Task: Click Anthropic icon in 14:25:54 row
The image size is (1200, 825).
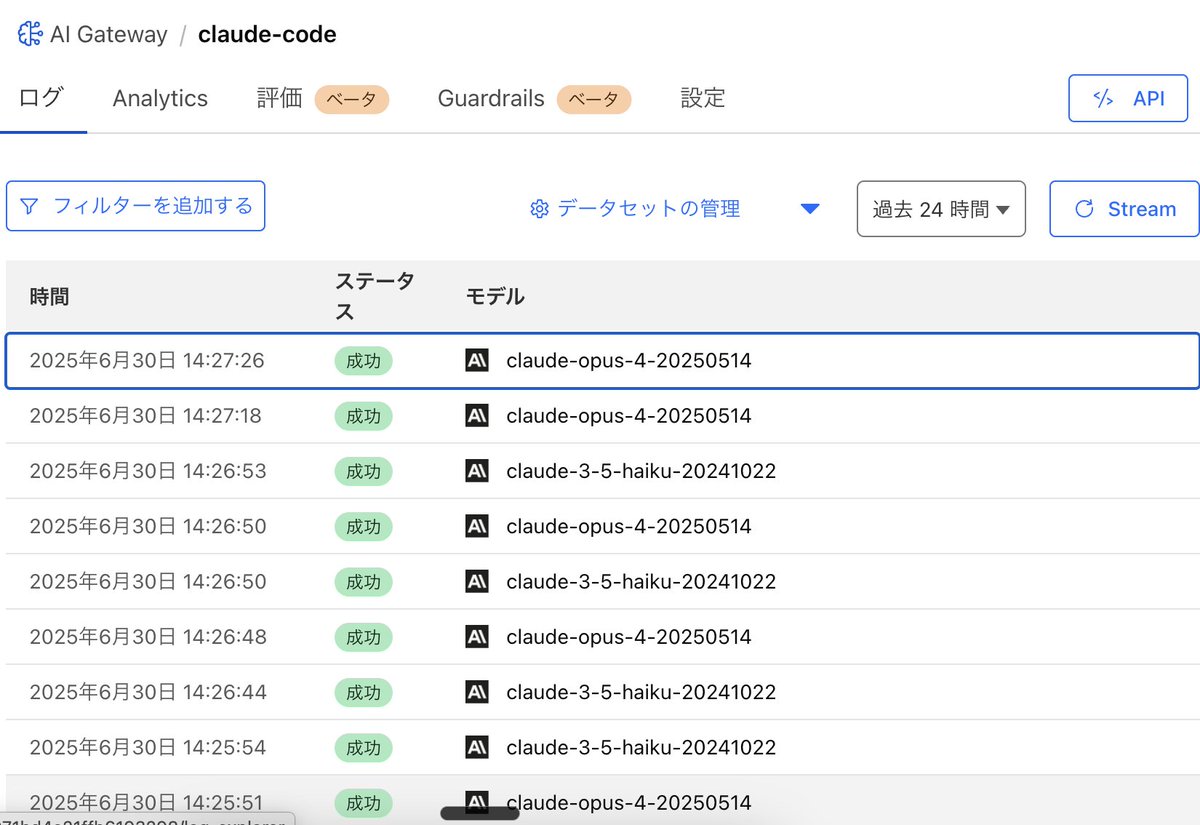Action: coord(477,747)
